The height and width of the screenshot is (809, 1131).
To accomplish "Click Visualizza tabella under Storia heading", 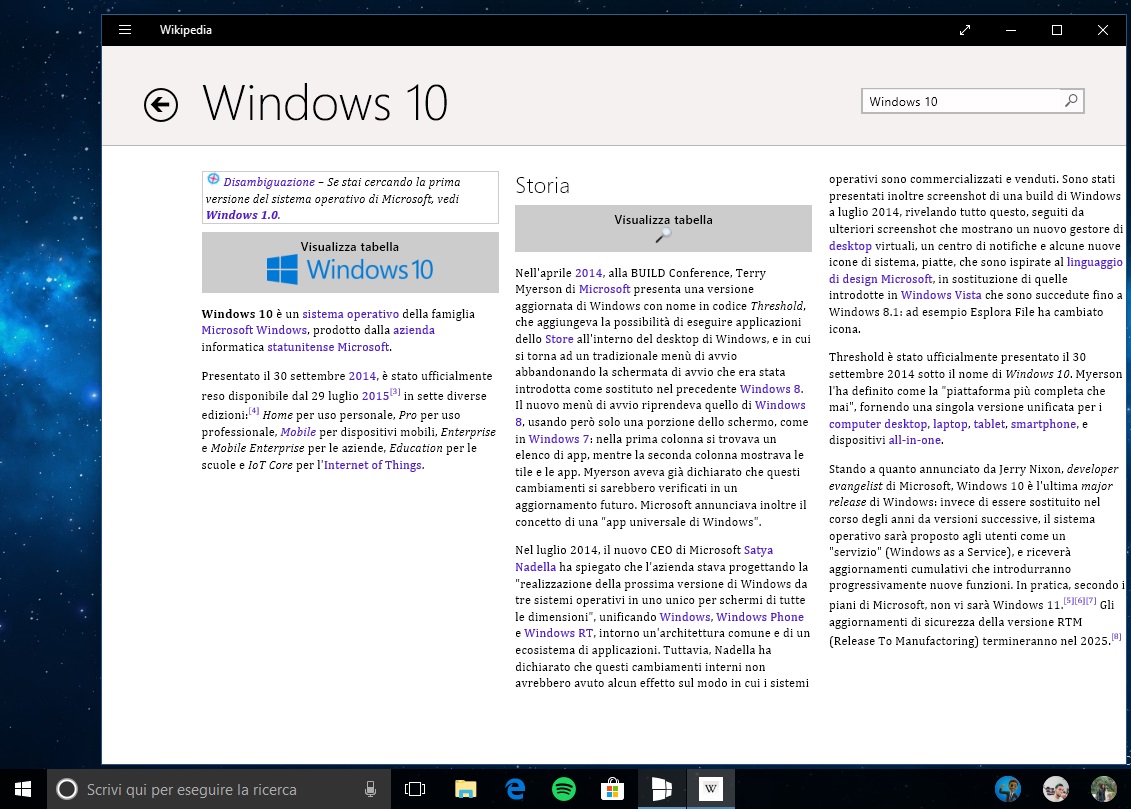I will click(x=663, y=228).
